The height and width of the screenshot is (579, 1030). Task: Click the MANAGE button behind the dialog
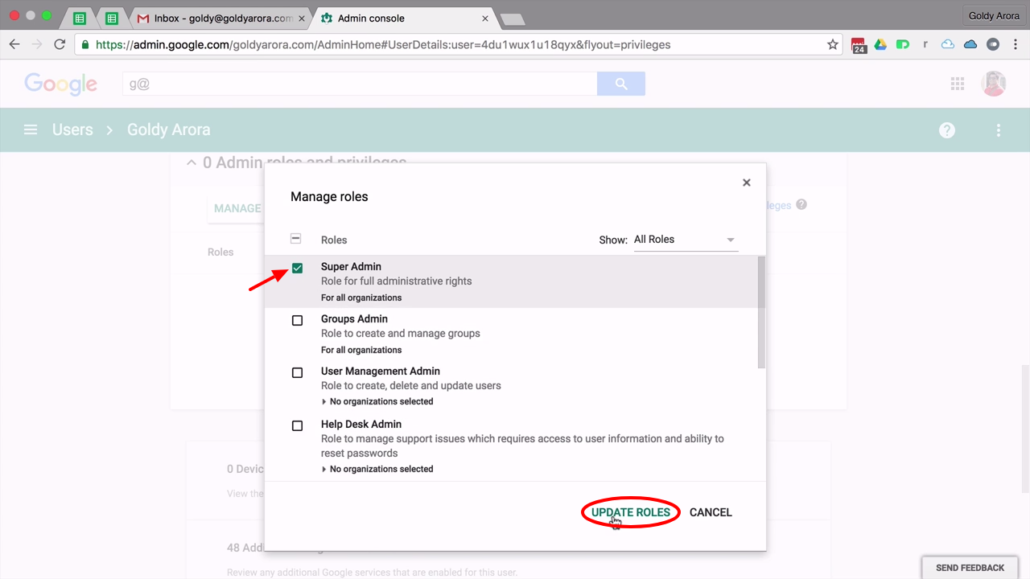[237, 208]
